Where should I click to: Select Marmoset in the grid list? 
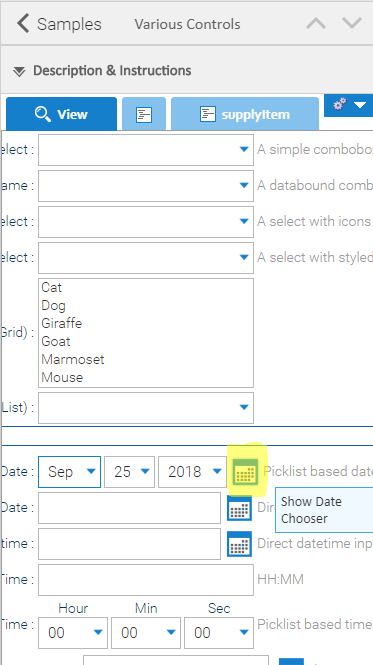[x=73, y=359]
